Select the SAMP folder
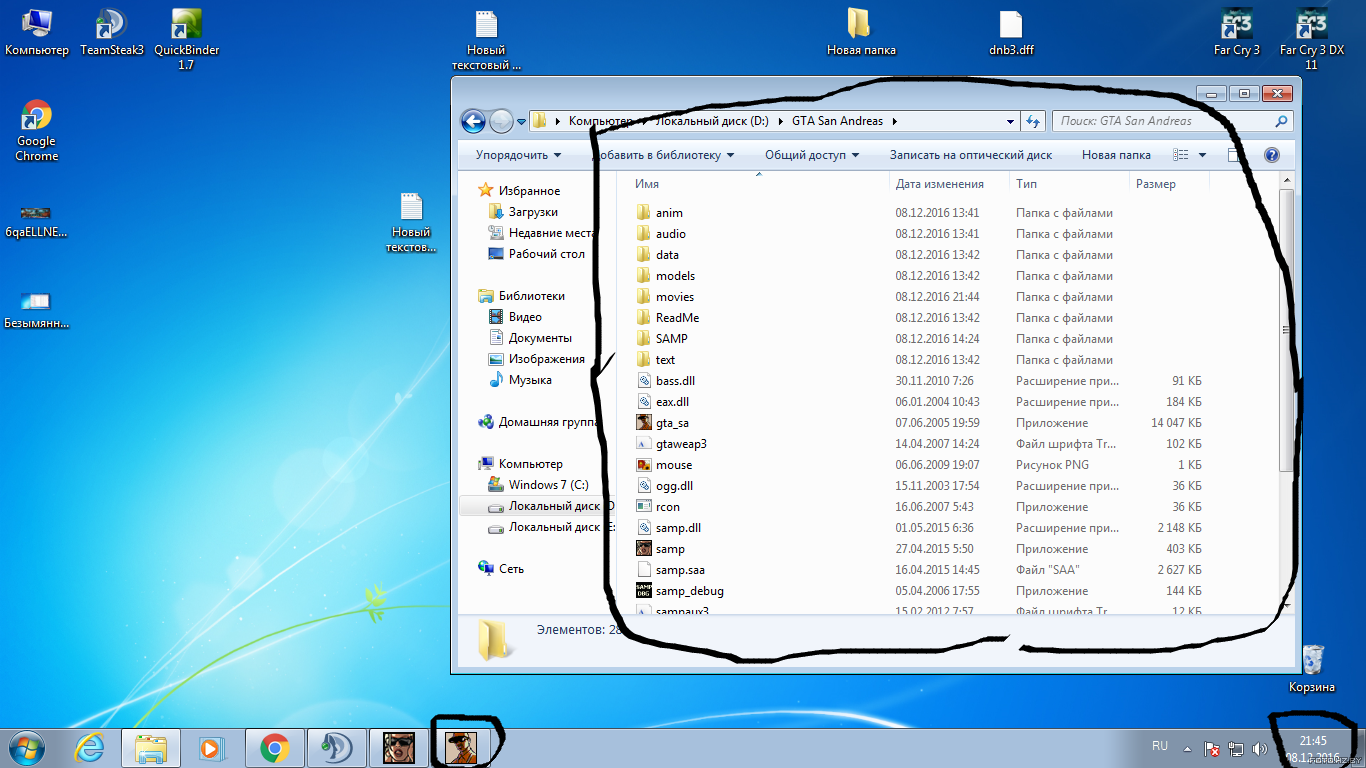 (x=671, y=339)
